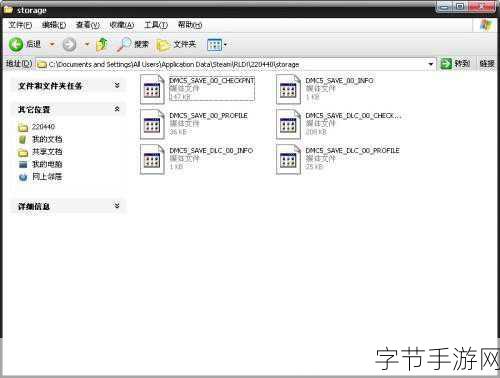Select DMC5_SAVE_00_INFO file icon

pos(288,89)
